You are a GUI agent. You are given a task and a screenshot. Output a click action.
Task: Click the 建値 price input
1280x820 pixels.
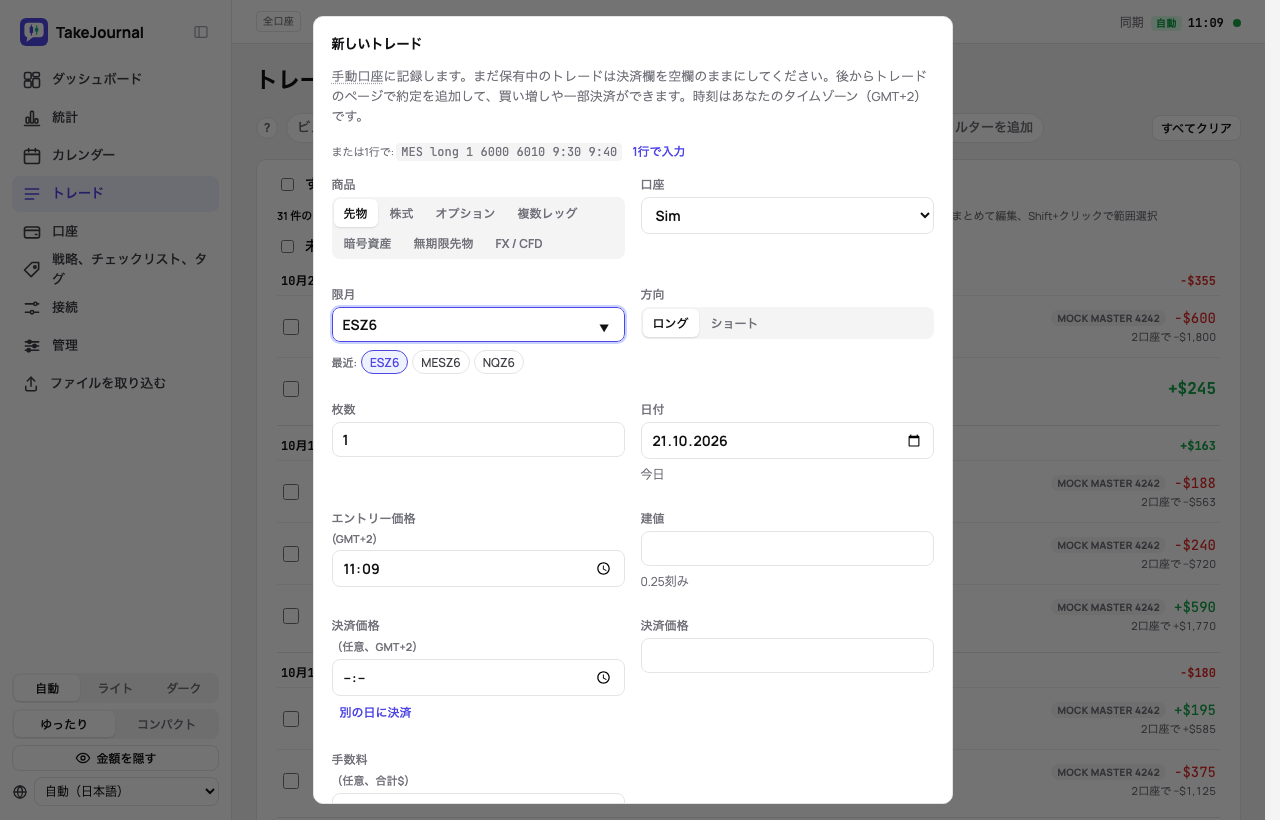click(787, 549)
